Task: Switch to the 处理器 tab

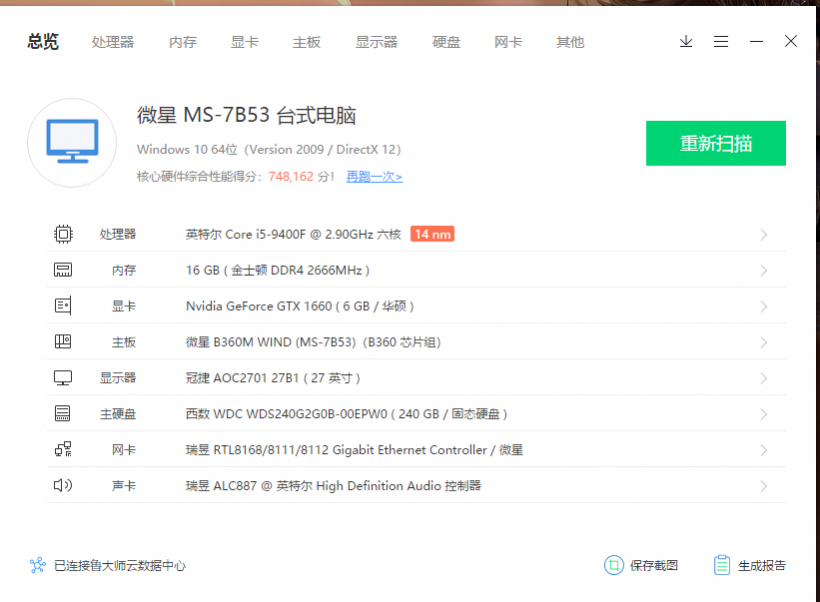Action: 113,42
